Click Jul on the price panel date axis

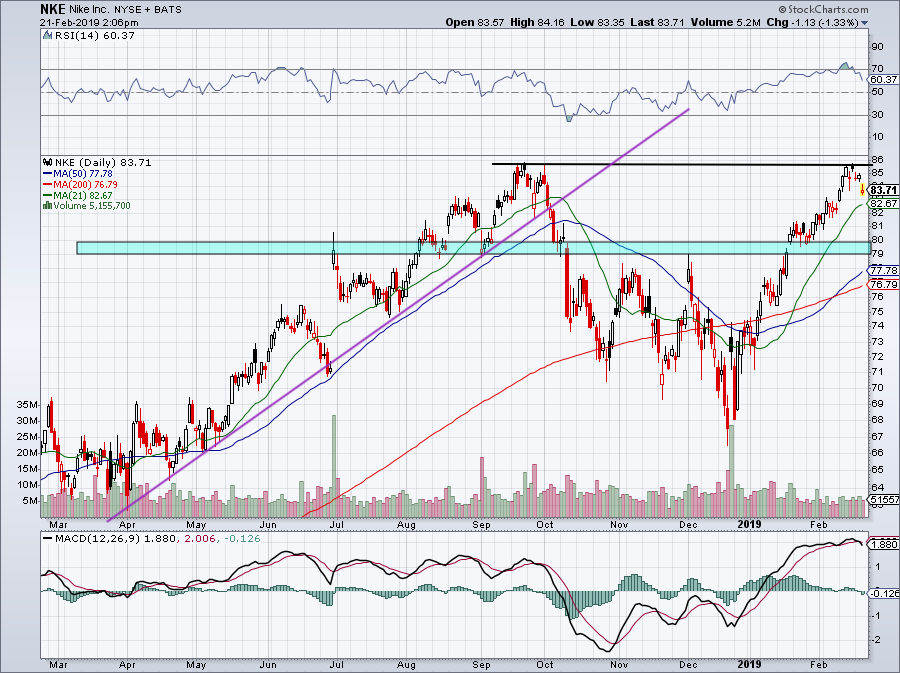click(x=336, y=524)
